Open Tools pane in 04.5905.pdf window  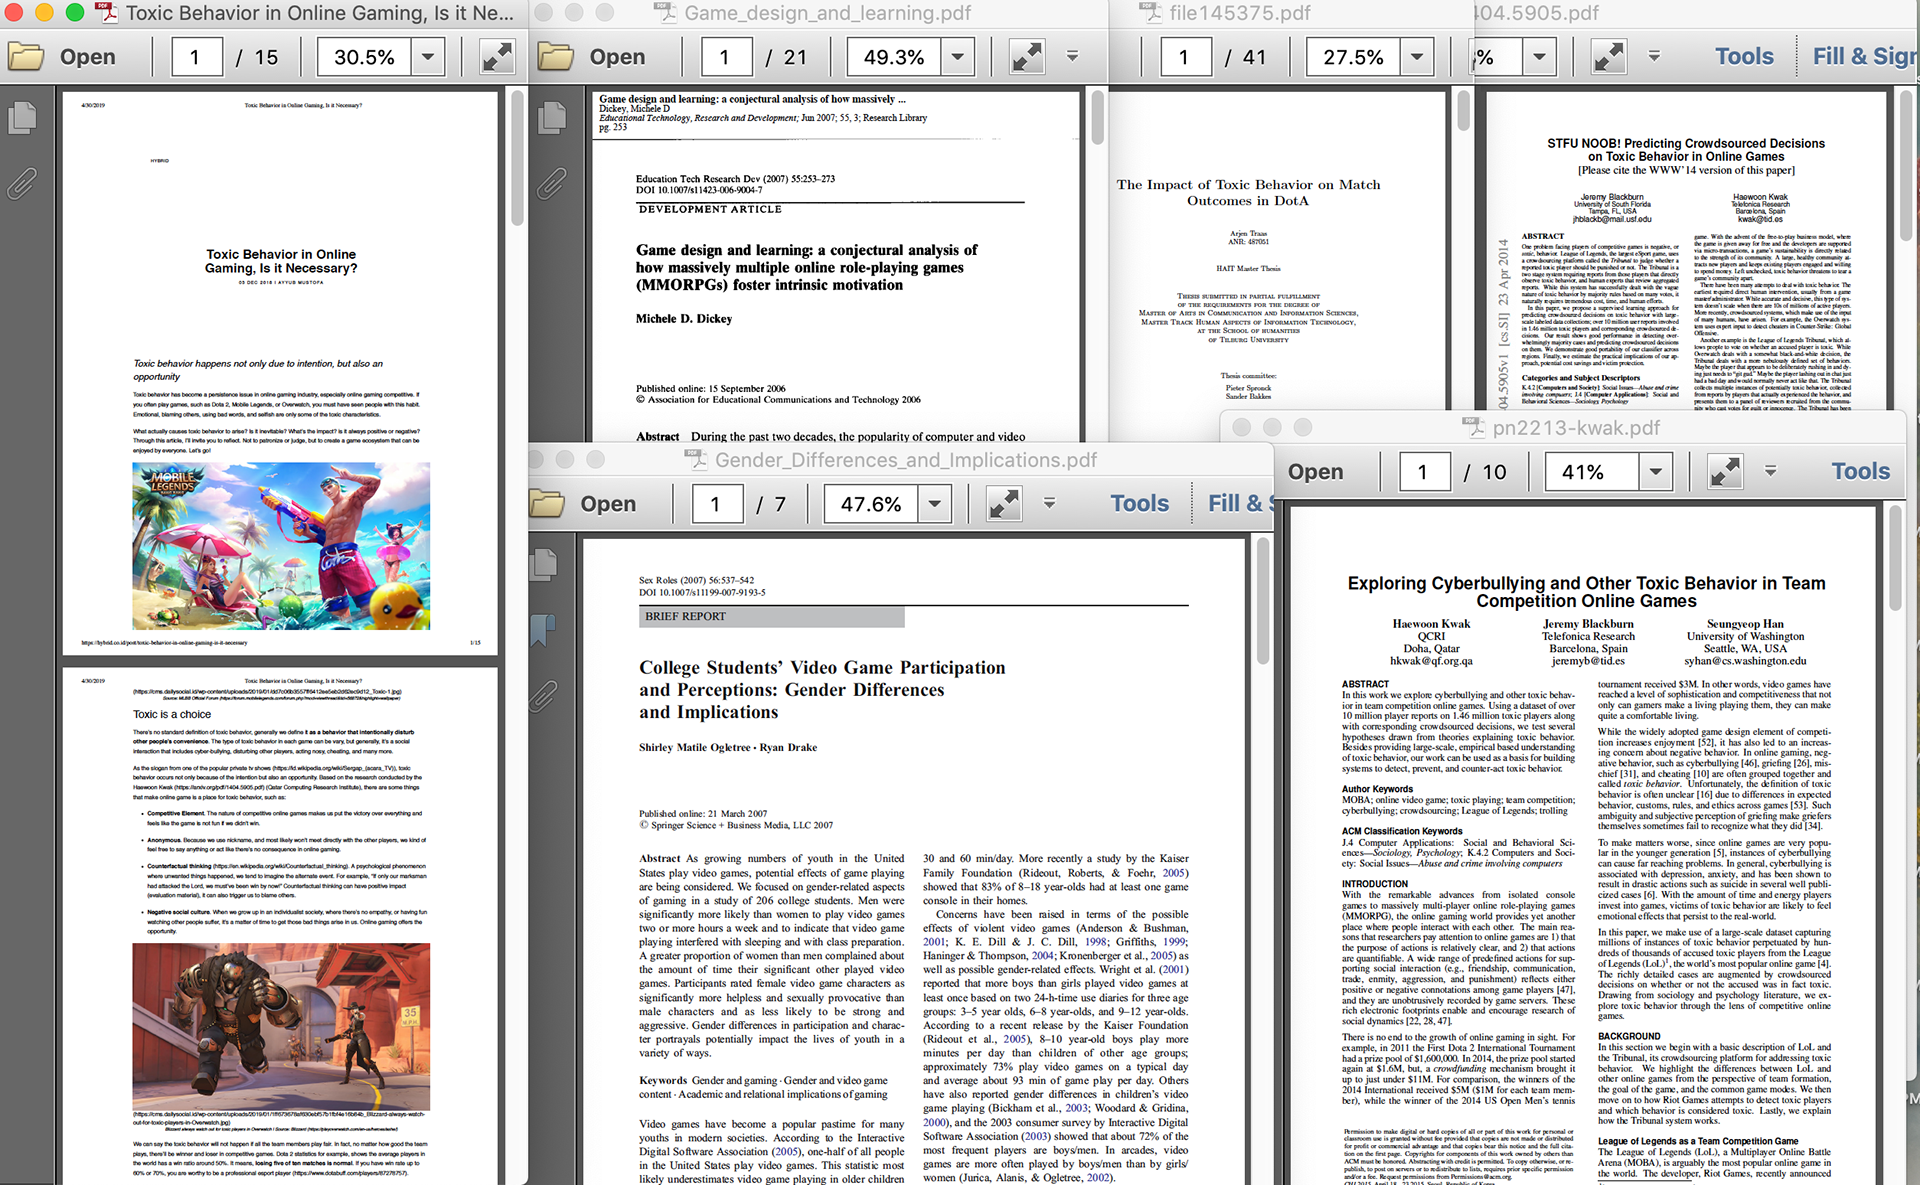[x=1744, y=57]
